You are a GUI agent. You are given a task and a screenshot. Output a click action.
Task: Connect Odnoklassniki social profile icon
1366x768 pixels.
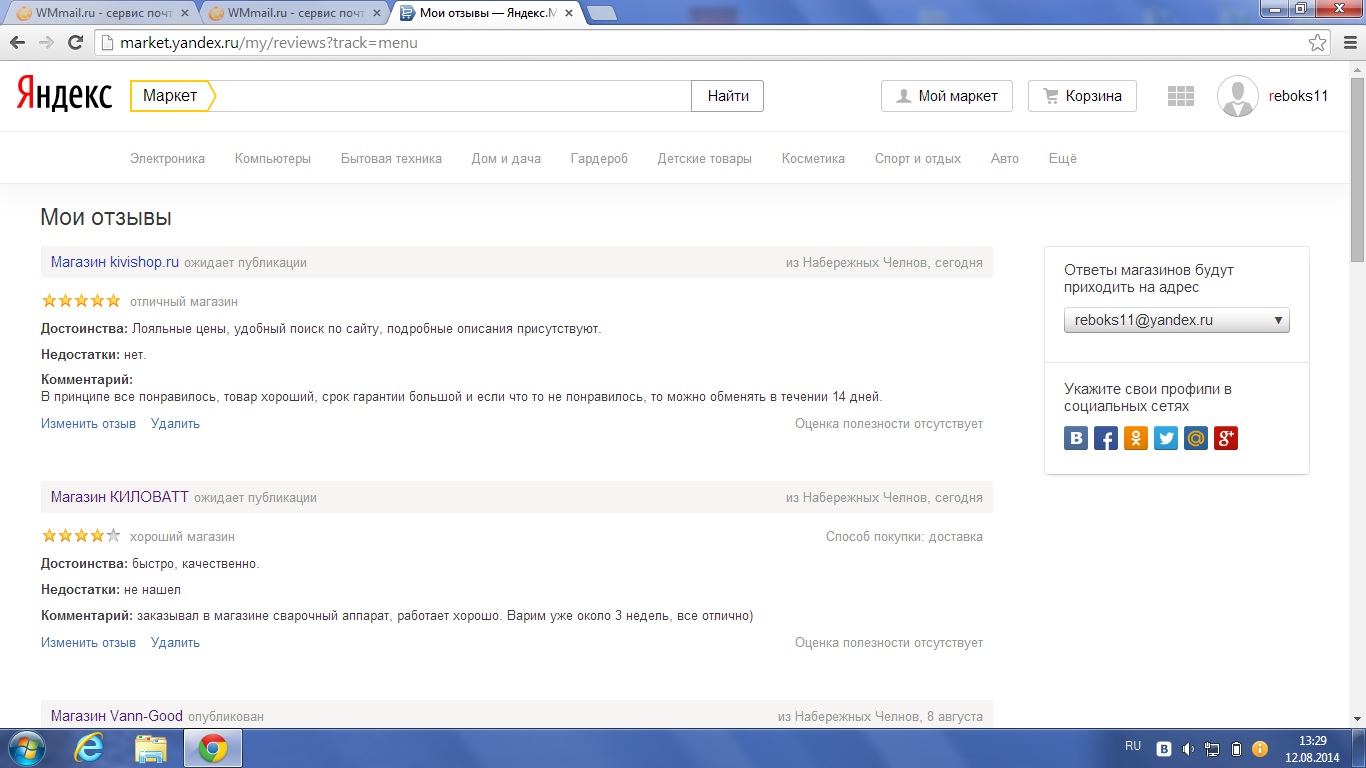(x=1136, y=438)
